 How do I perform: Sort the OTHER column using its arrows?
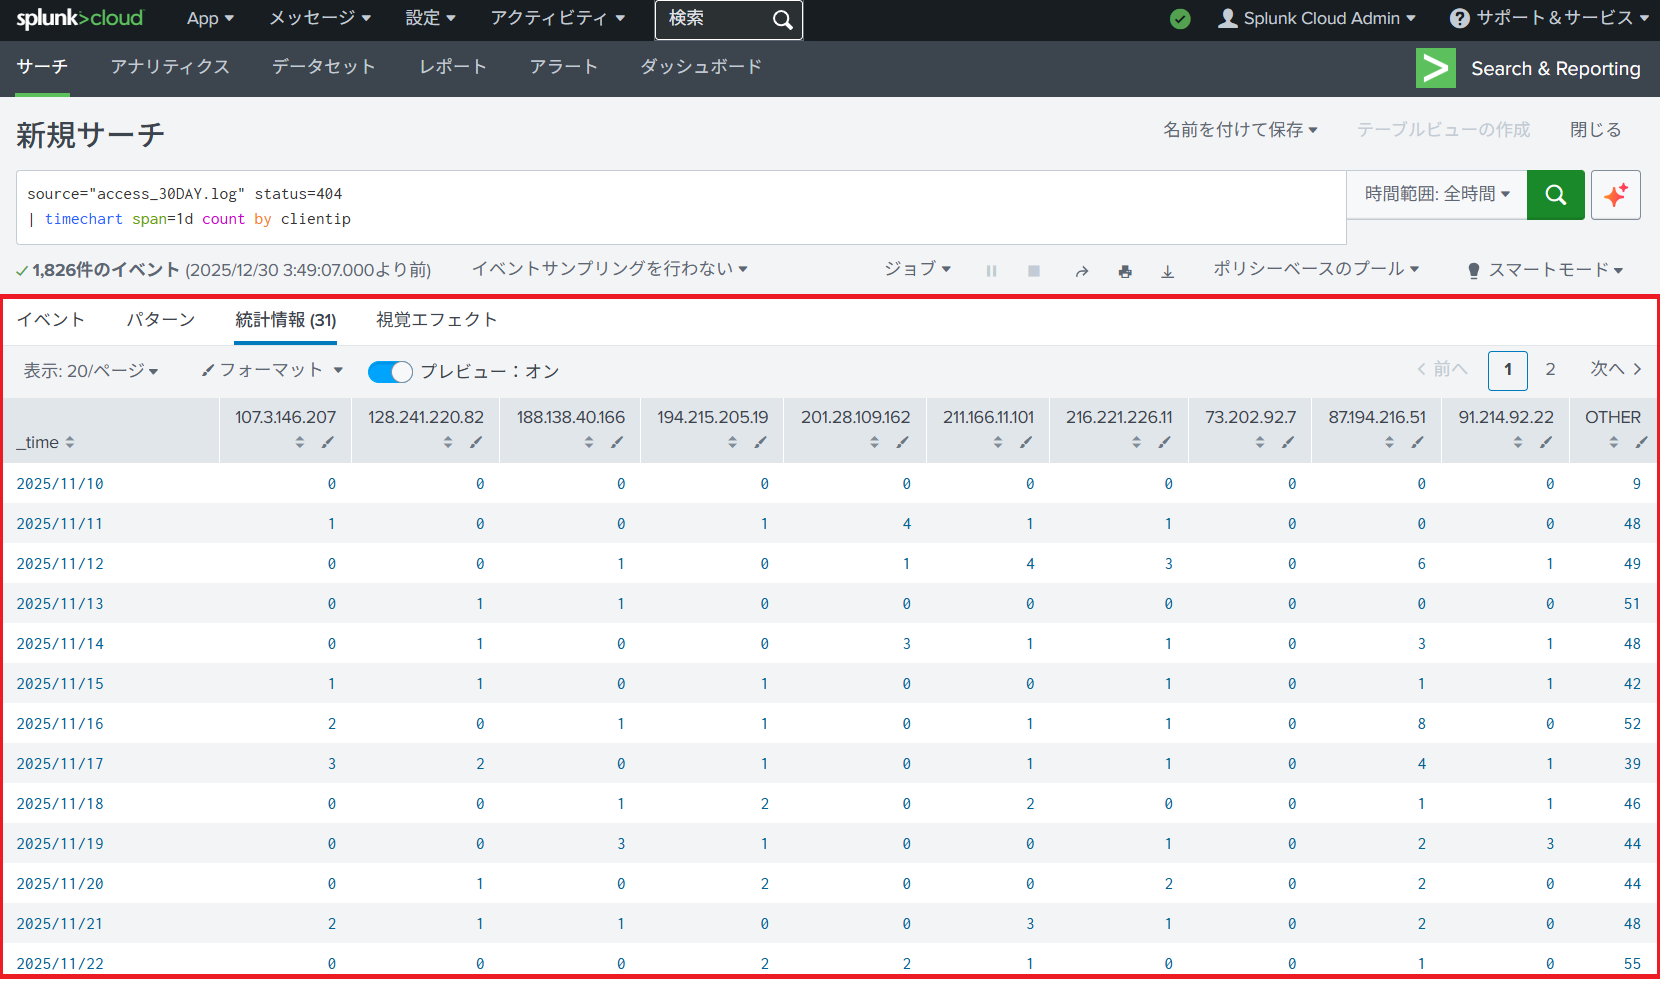[x=1613, y=442]
